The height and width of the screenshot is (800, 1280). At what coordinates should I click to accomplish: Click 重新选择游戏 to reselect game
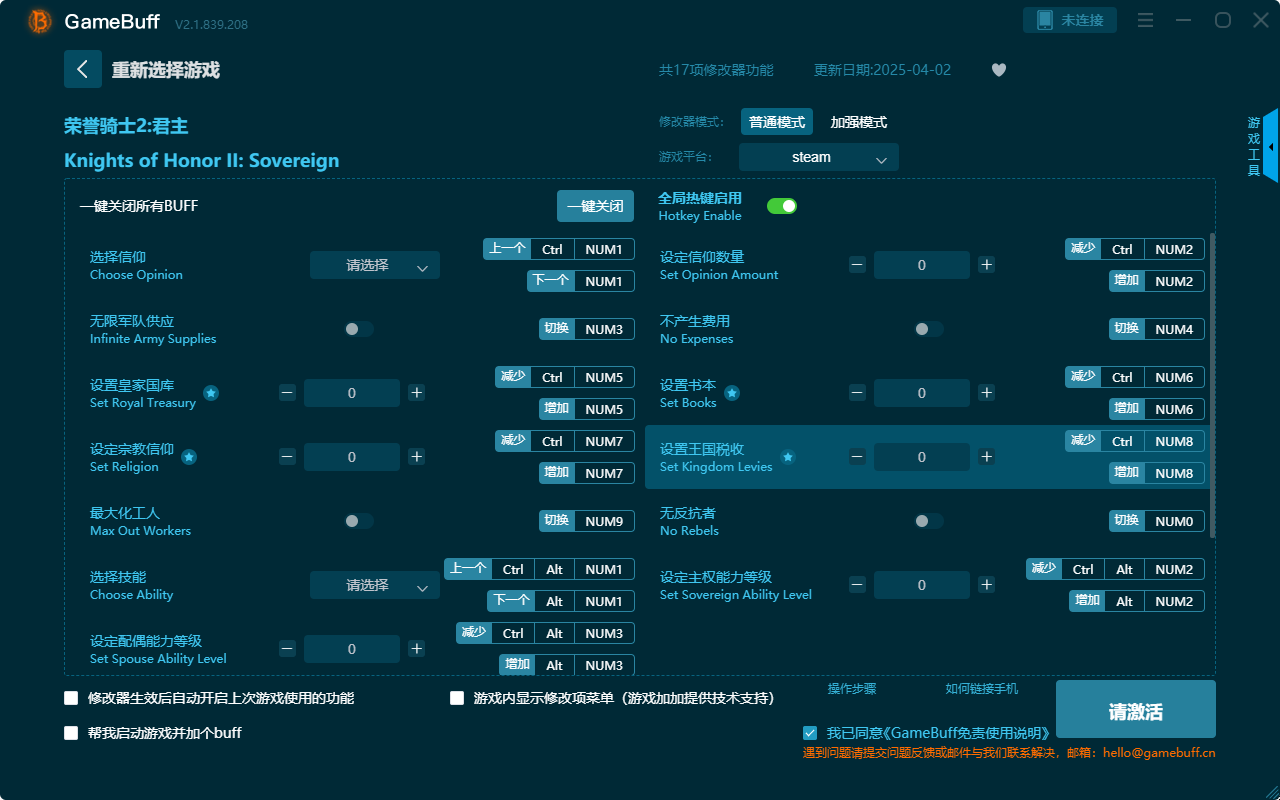pyautogui.click(x=166, y=70)
